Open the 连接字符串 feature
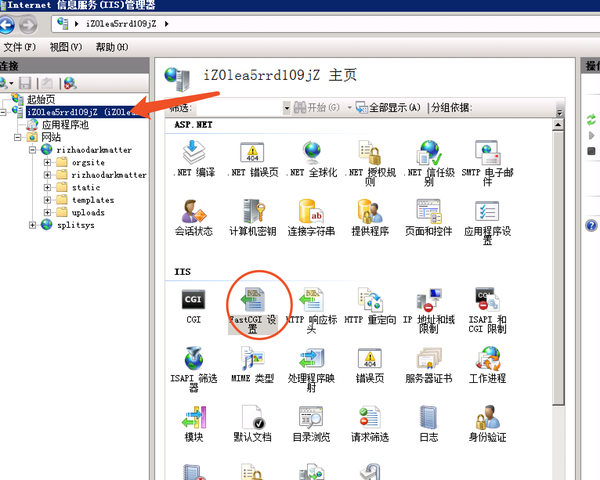 [x=311, y=217]
